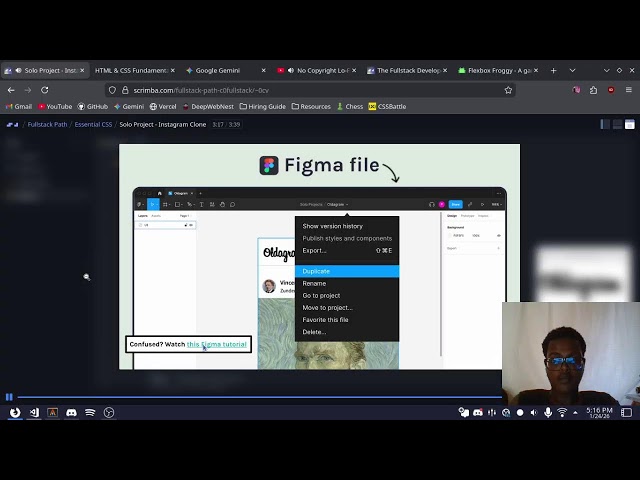Open the tracking protection shield icon
Image resolution: width=640 pixels, height=480 pixels.
tap(112, 90)
